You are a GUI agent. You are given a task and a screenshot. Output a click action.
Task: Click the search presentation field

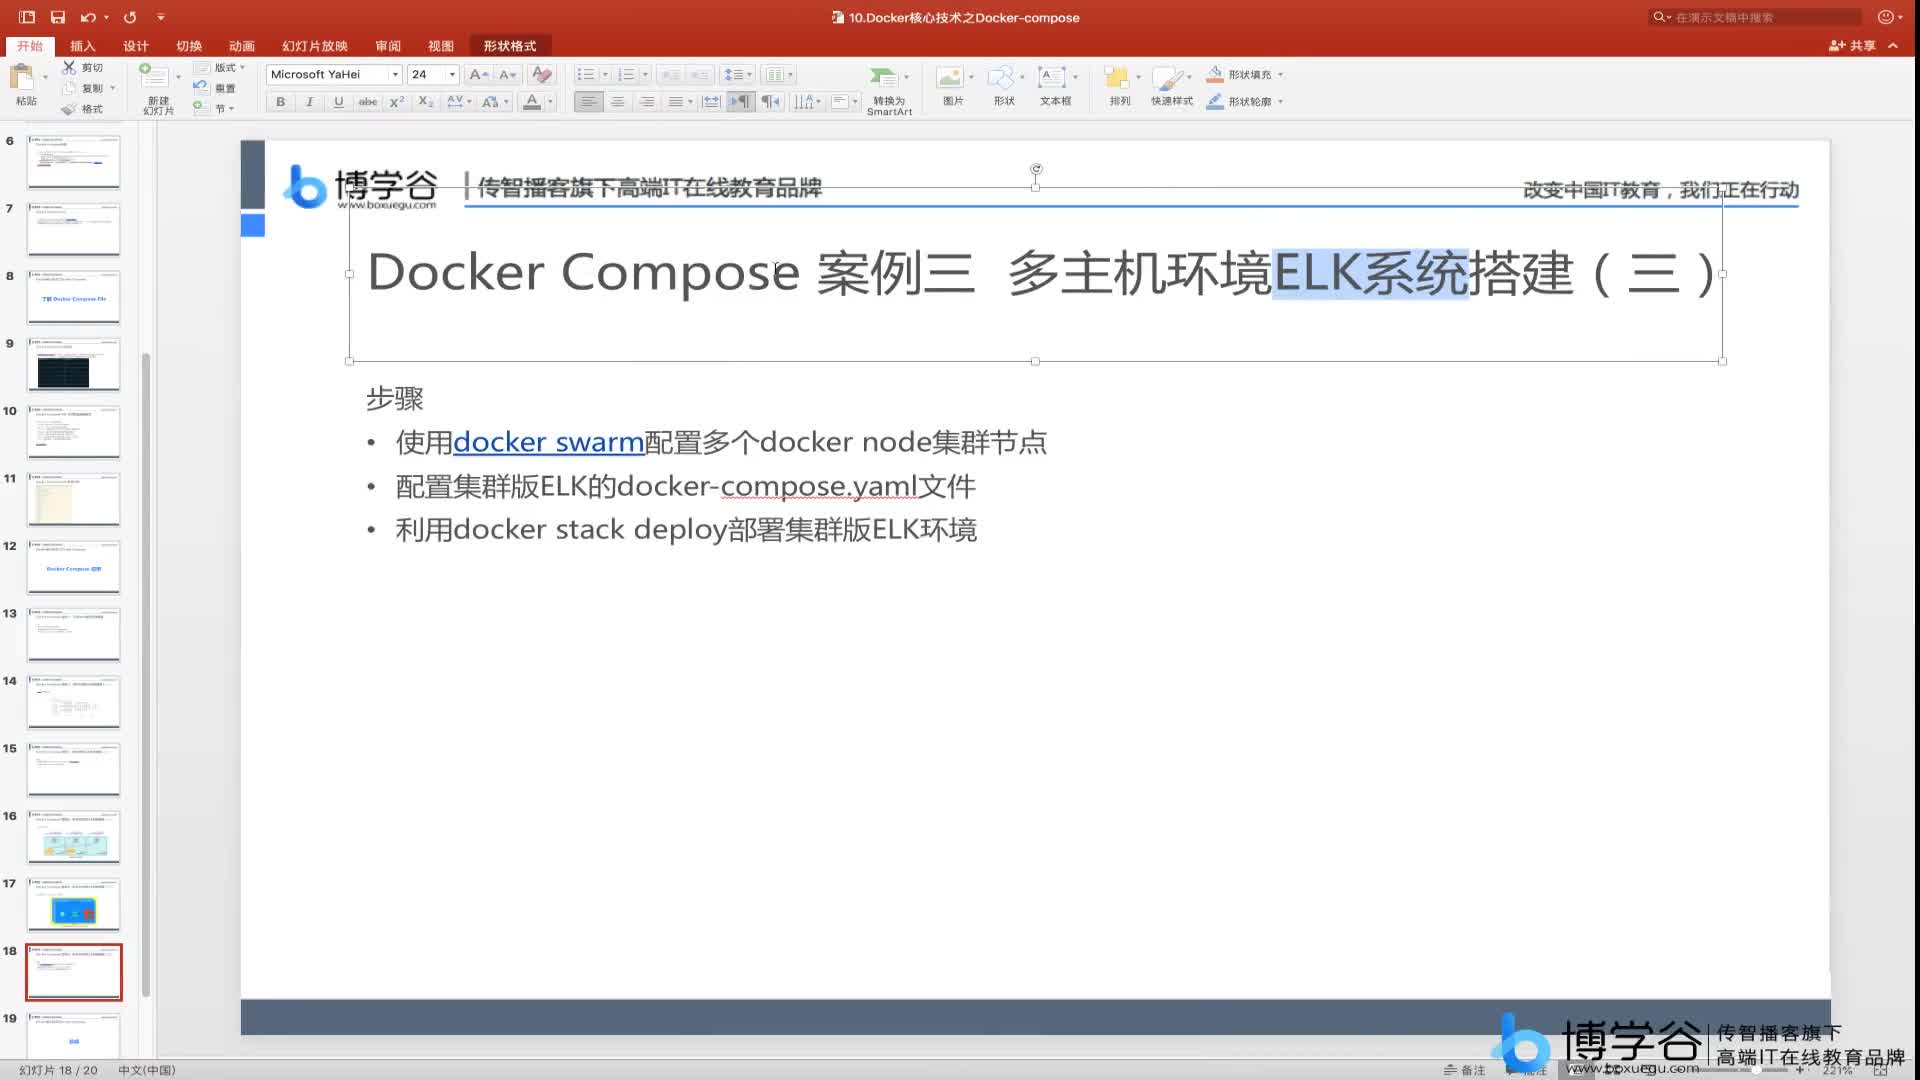point(1756,17)
